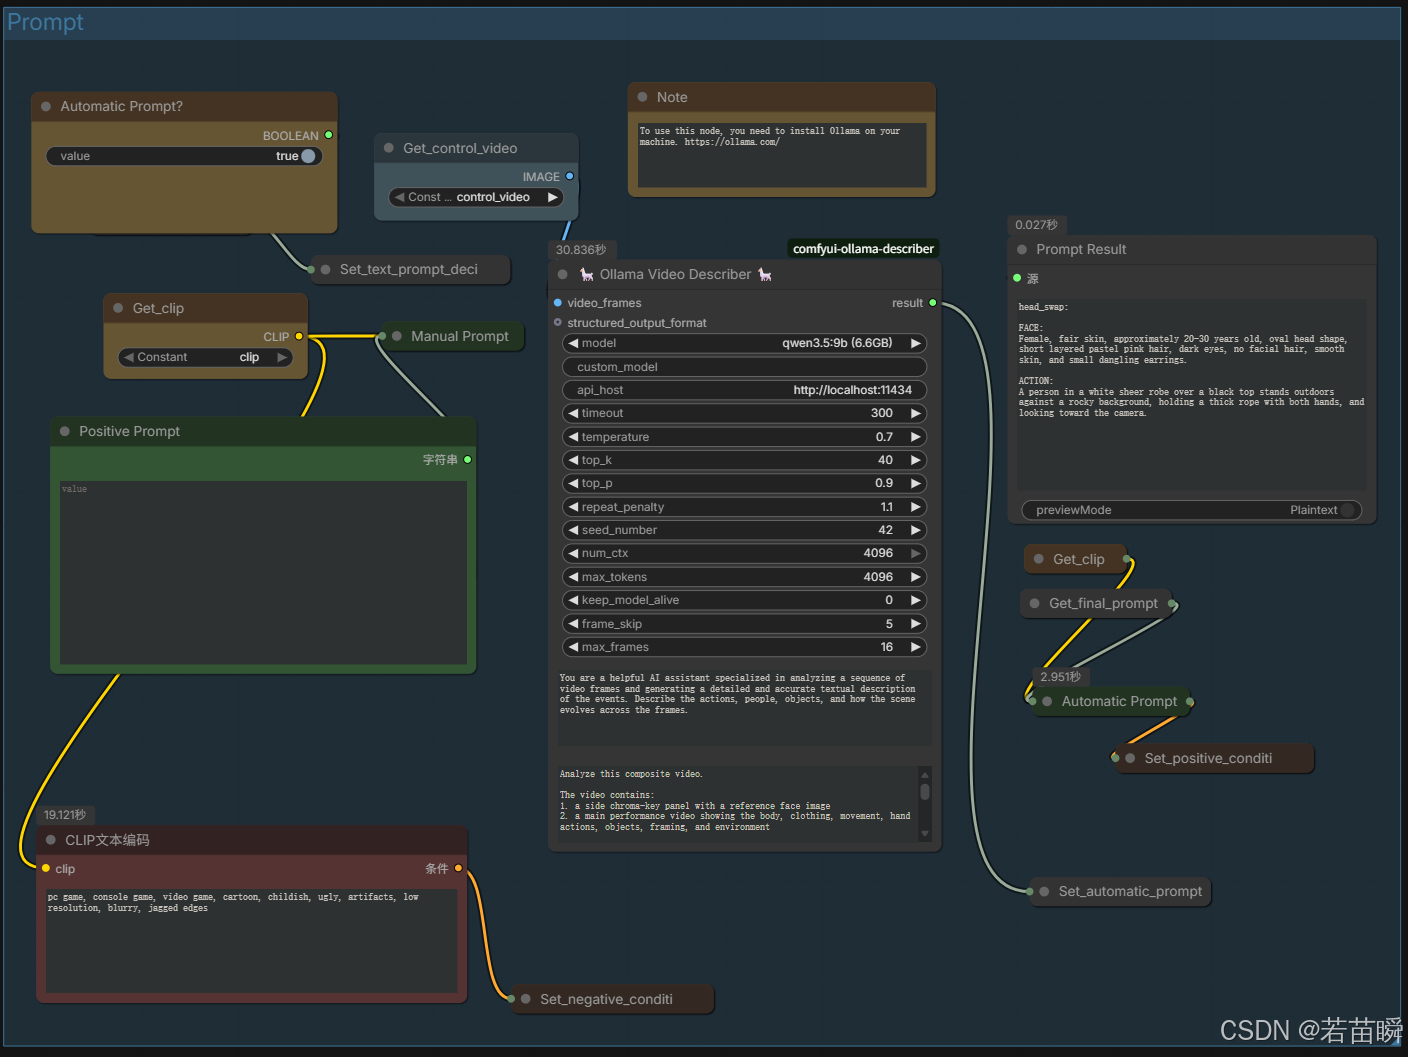
Task: Decrease max_tokens with its left arrow
Action: pyautogui.click(x=573, y=577)
